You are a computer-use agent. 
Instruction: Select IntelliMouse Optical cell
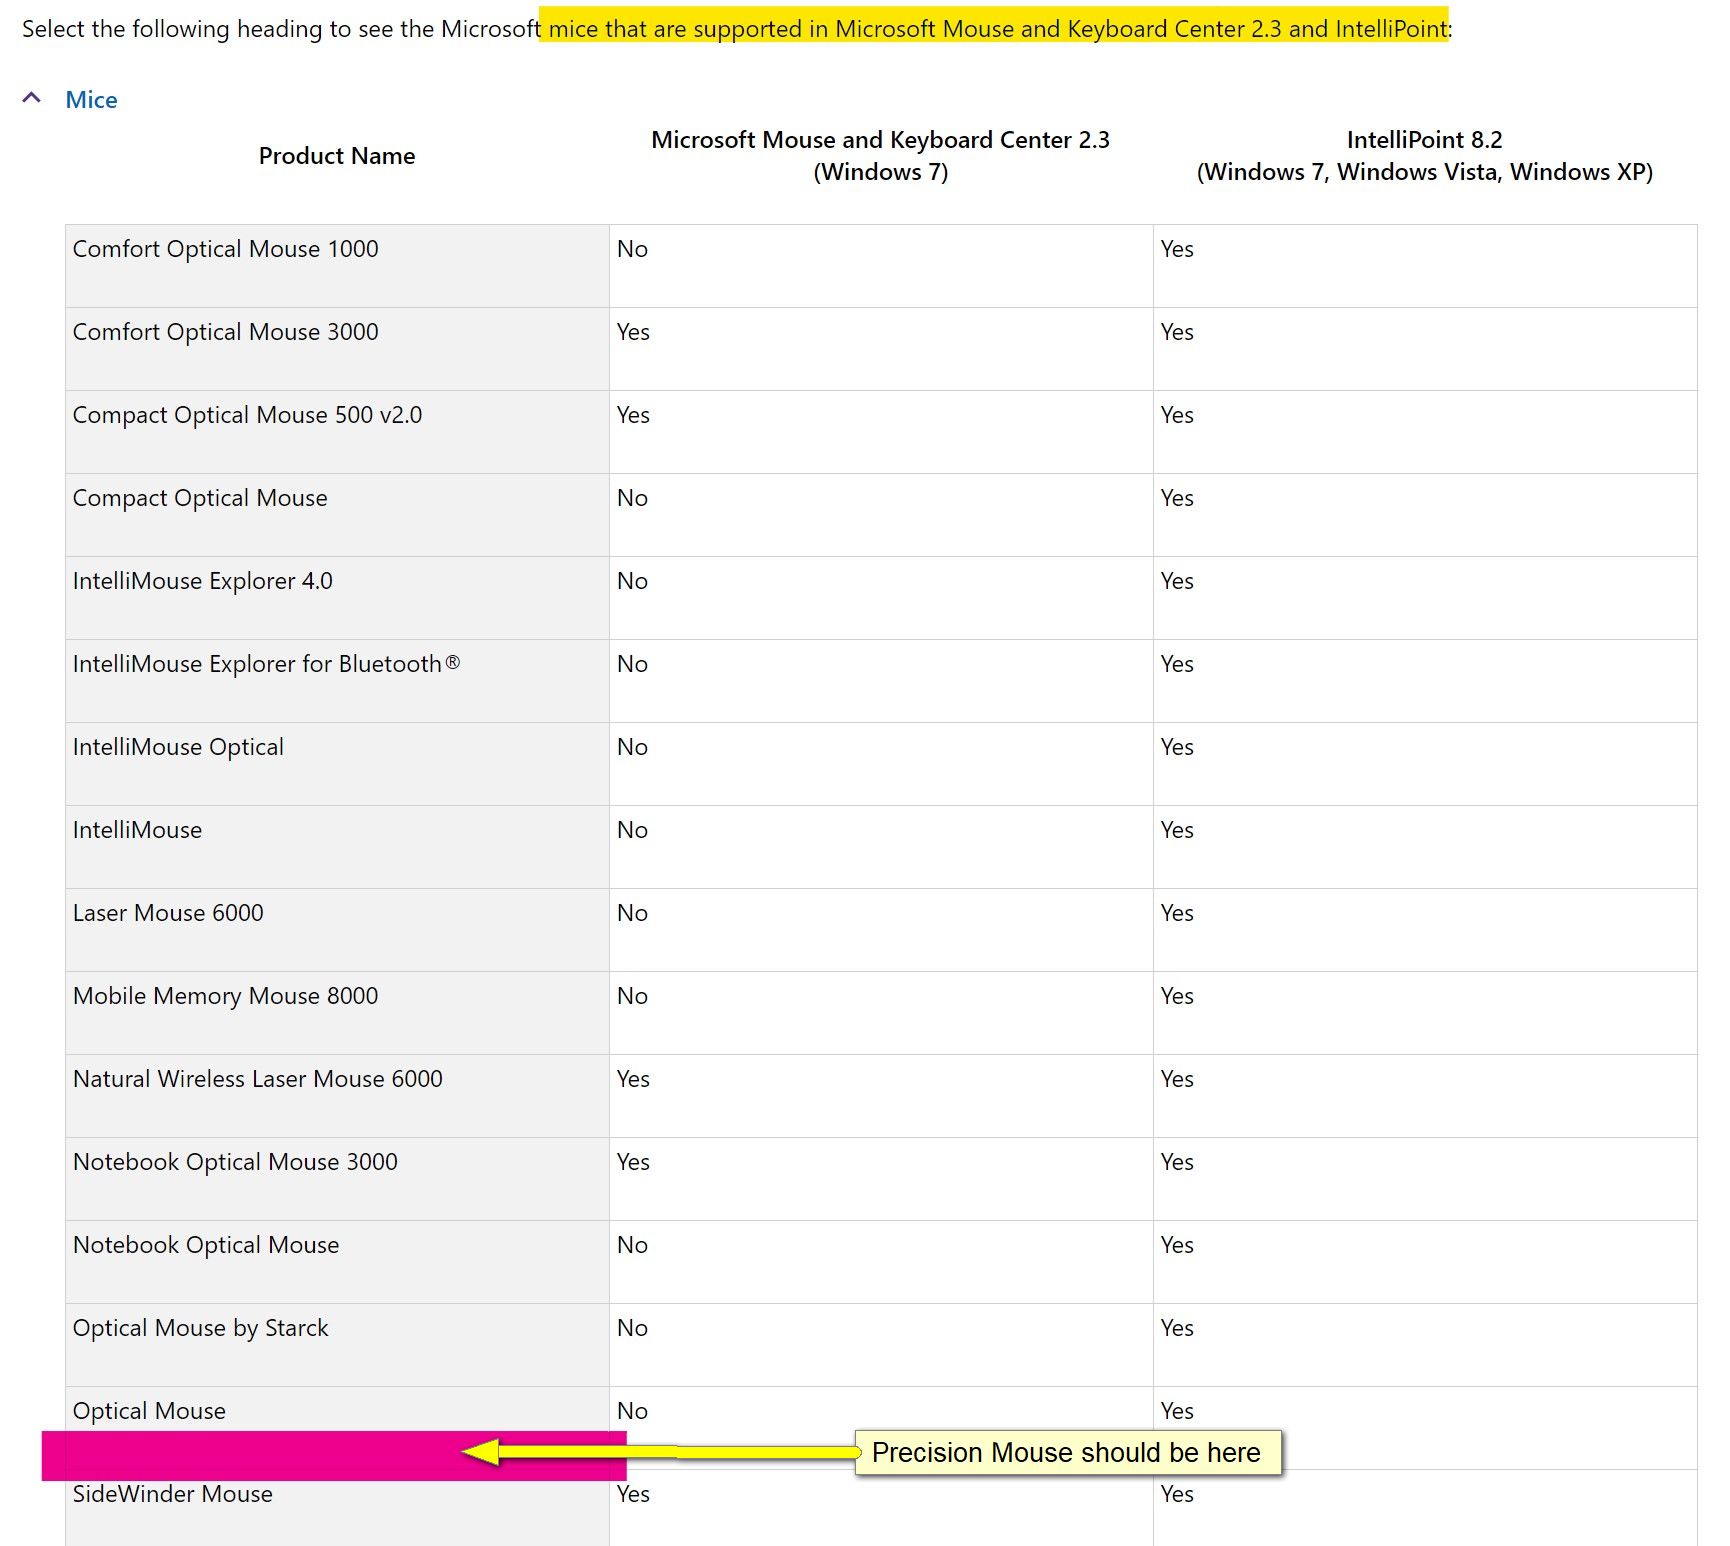point(337,764)
